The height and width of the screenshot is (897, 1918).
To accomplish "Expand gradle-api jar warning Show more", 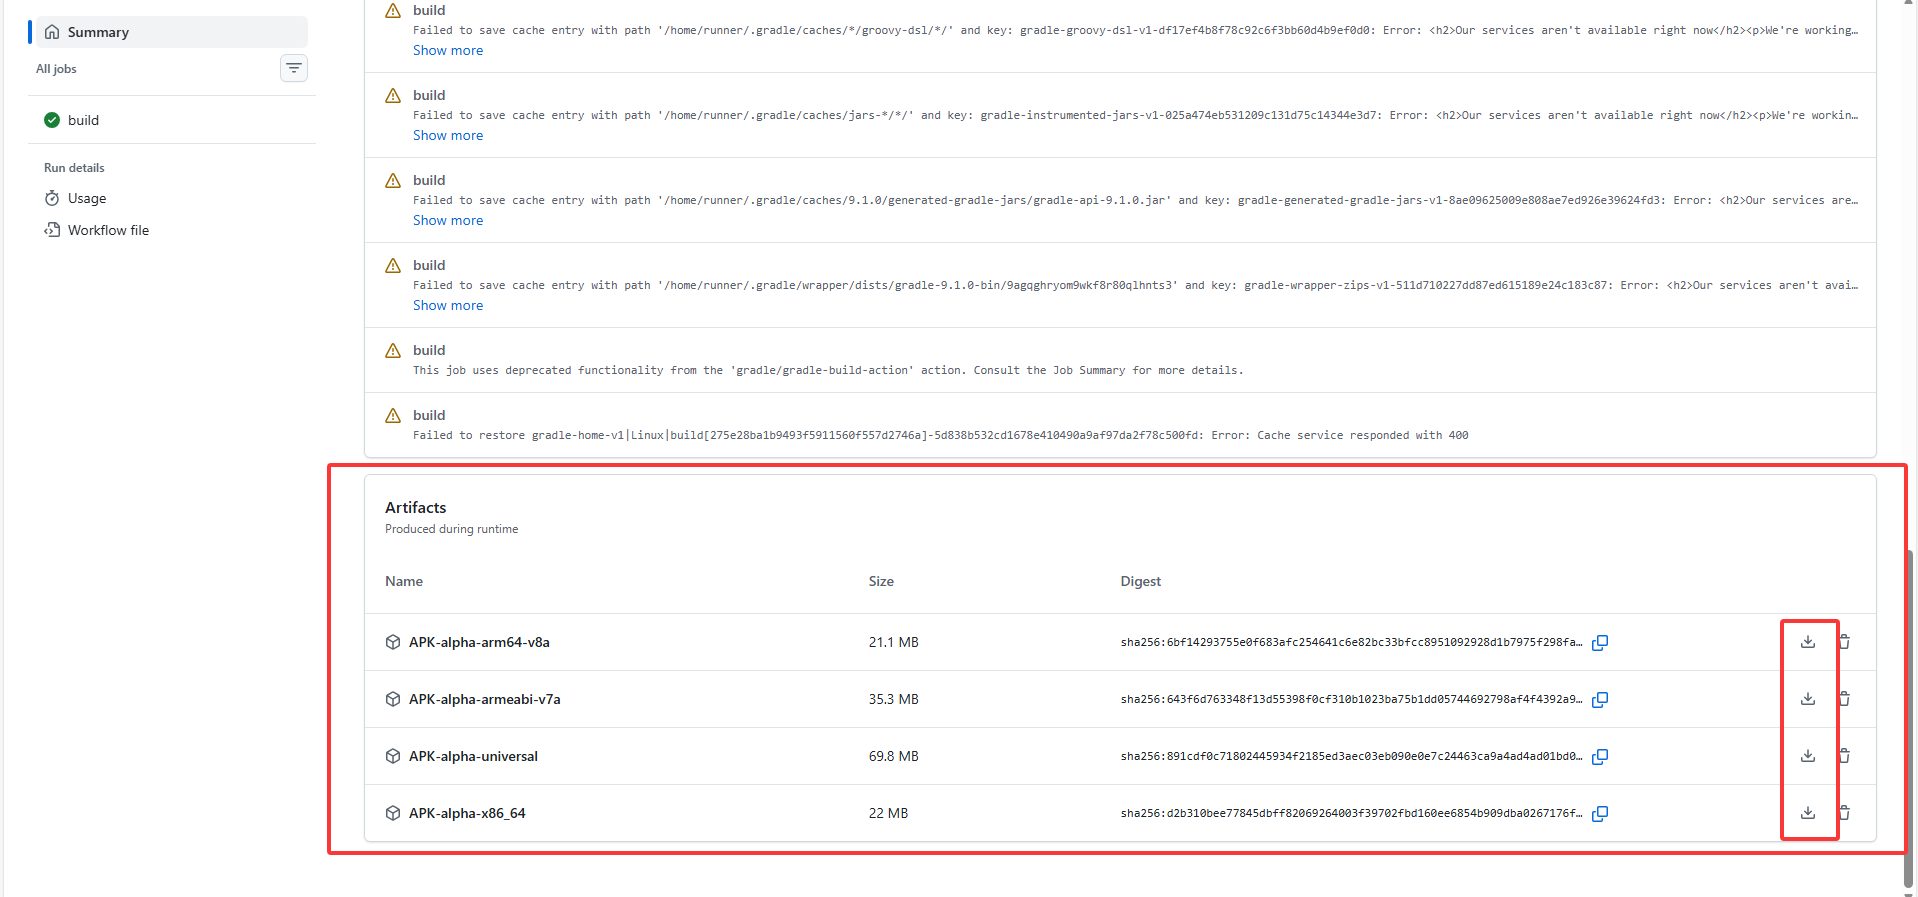I will (x=448, y=221).
